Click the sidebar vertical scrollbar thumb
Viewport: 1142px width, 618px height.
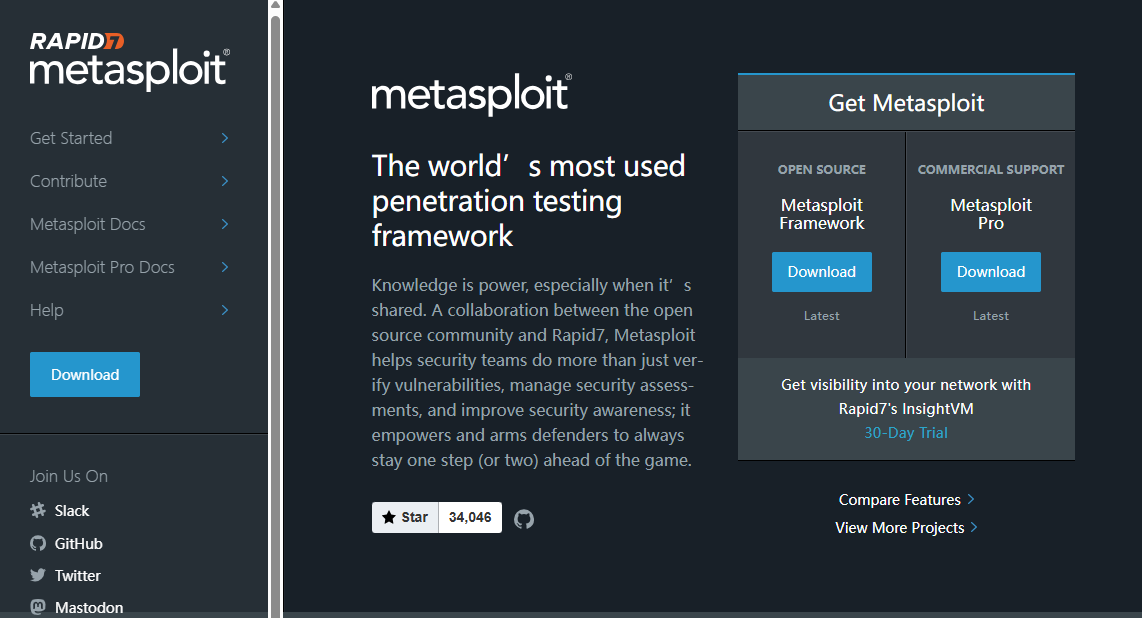[275, 315]
